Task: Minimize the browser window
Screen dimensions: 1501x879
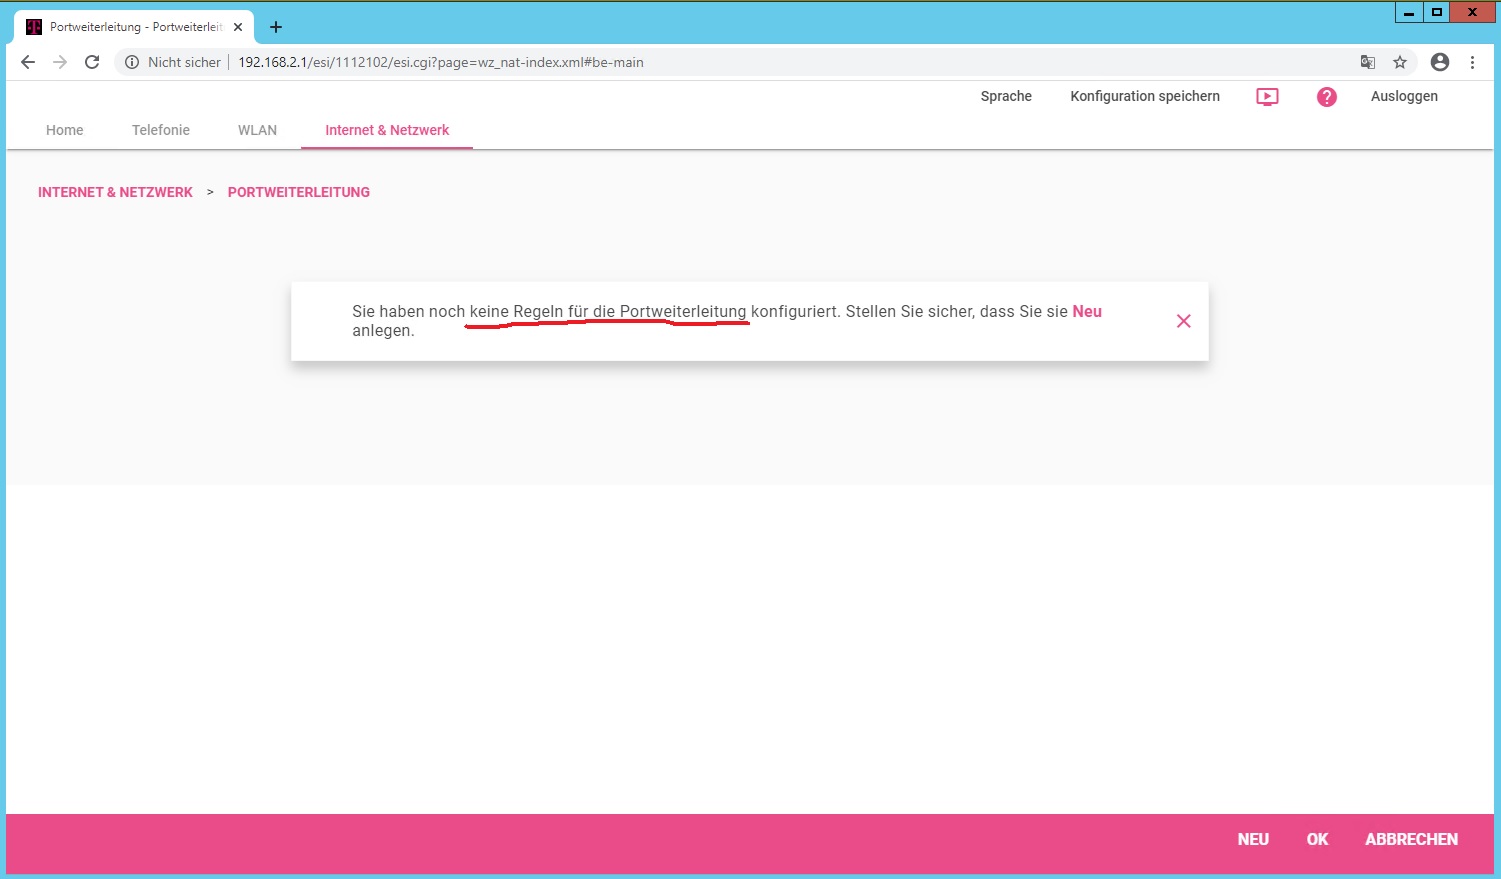Action: [x=1409, y=13]
